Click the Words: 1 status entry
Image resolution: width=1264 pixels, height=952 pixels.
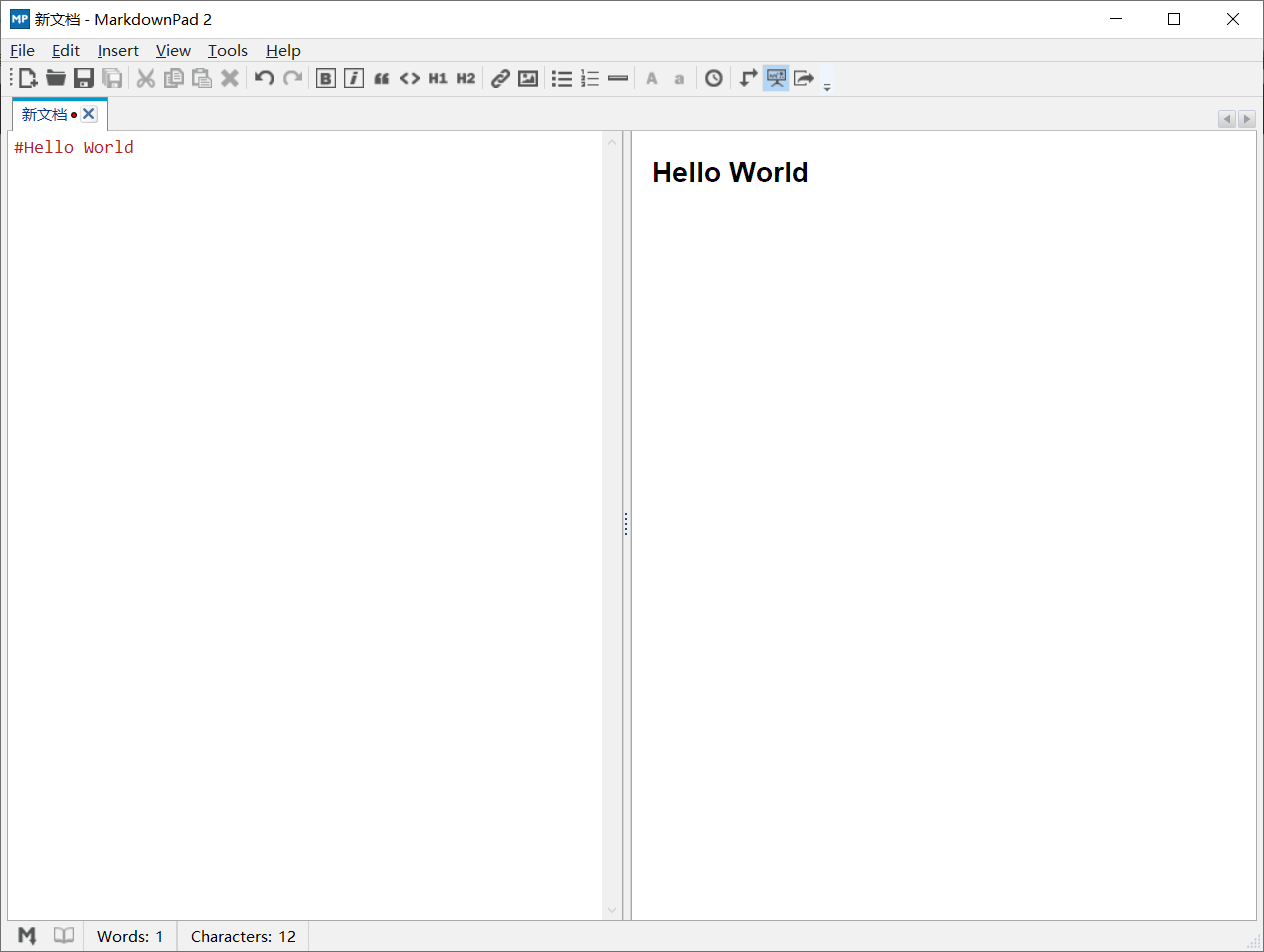130,937
